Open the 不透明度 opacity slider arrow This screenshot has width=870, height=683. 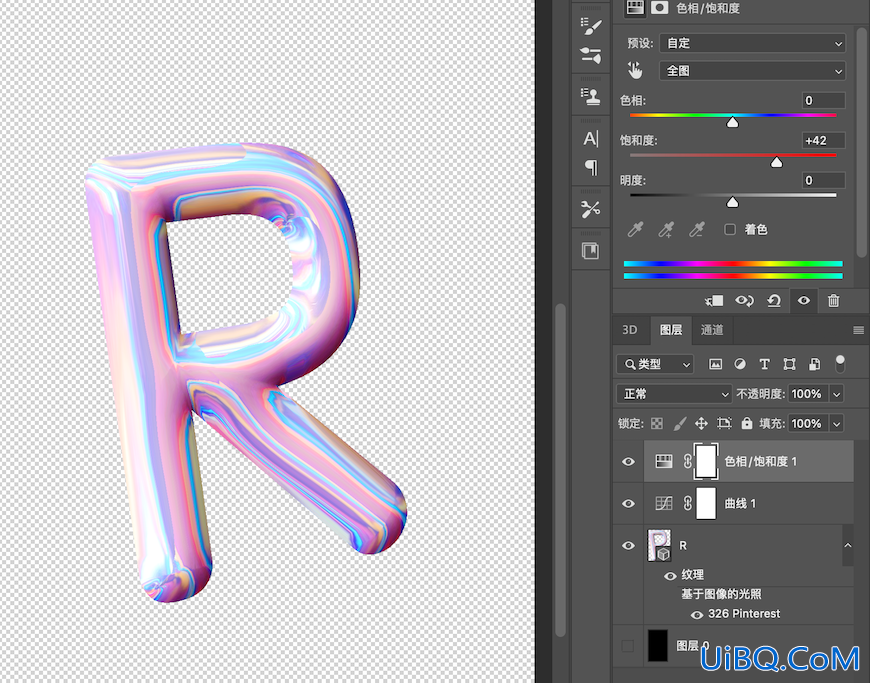pyautogui.click(x=837, y=394)
